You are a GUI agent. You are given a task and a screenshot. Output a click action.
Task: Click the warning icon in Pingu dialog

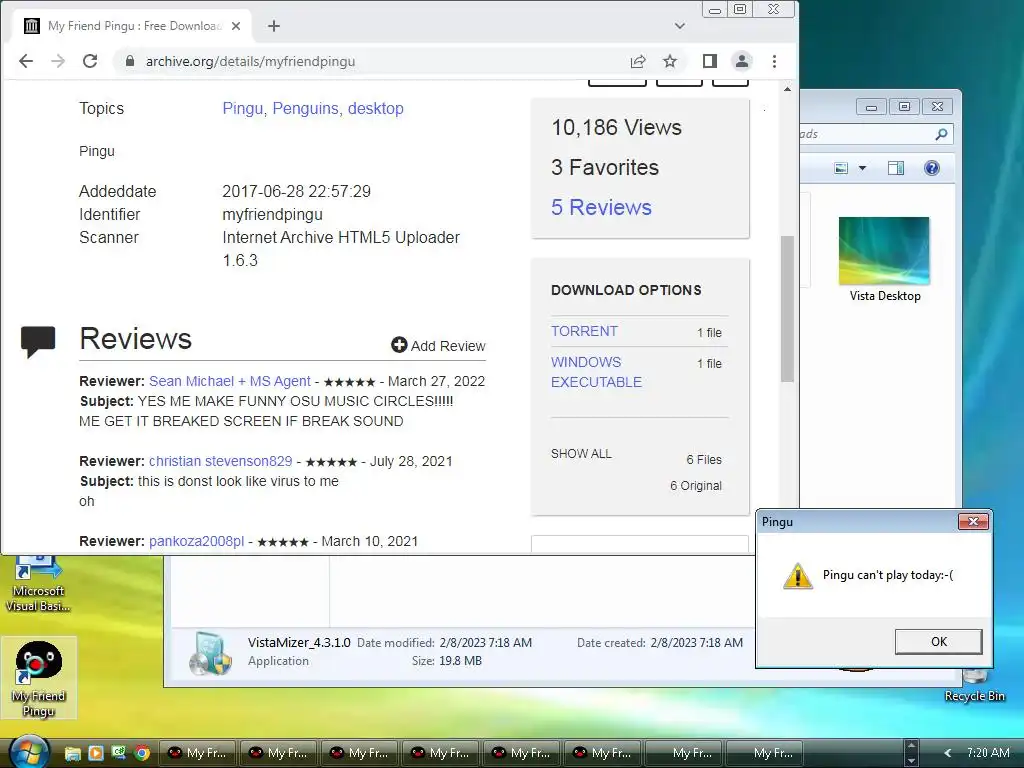pos(797,576)
